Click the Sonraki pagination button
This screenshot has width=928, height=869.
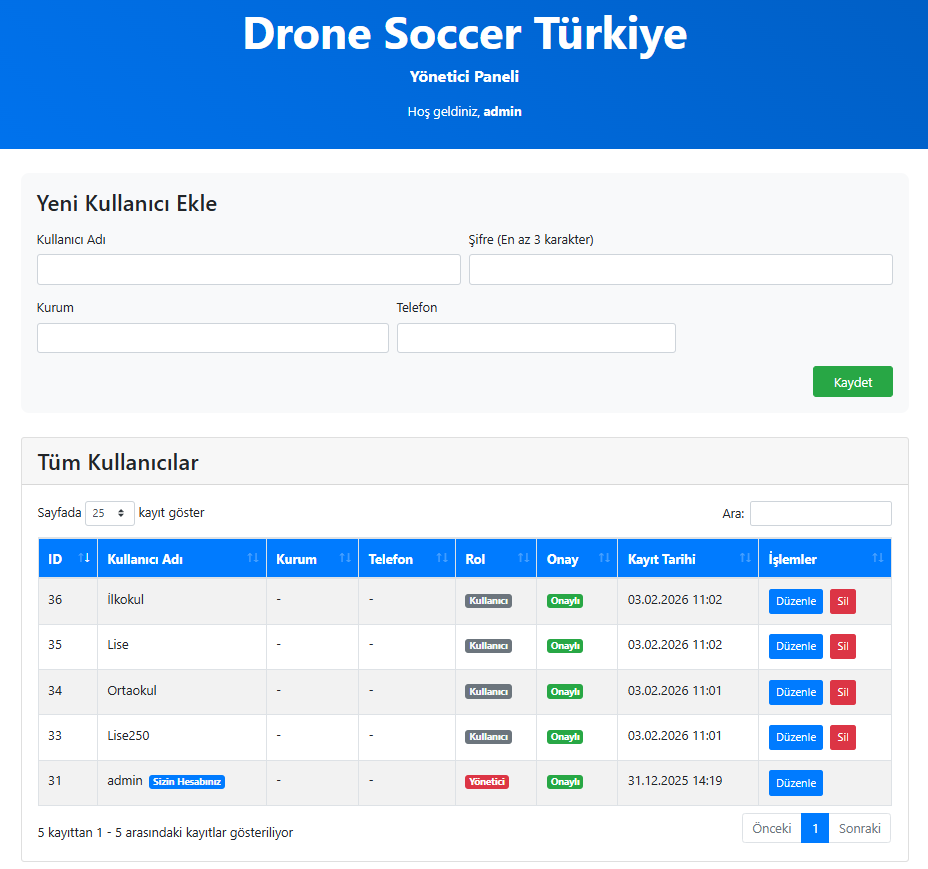[860, 828]
